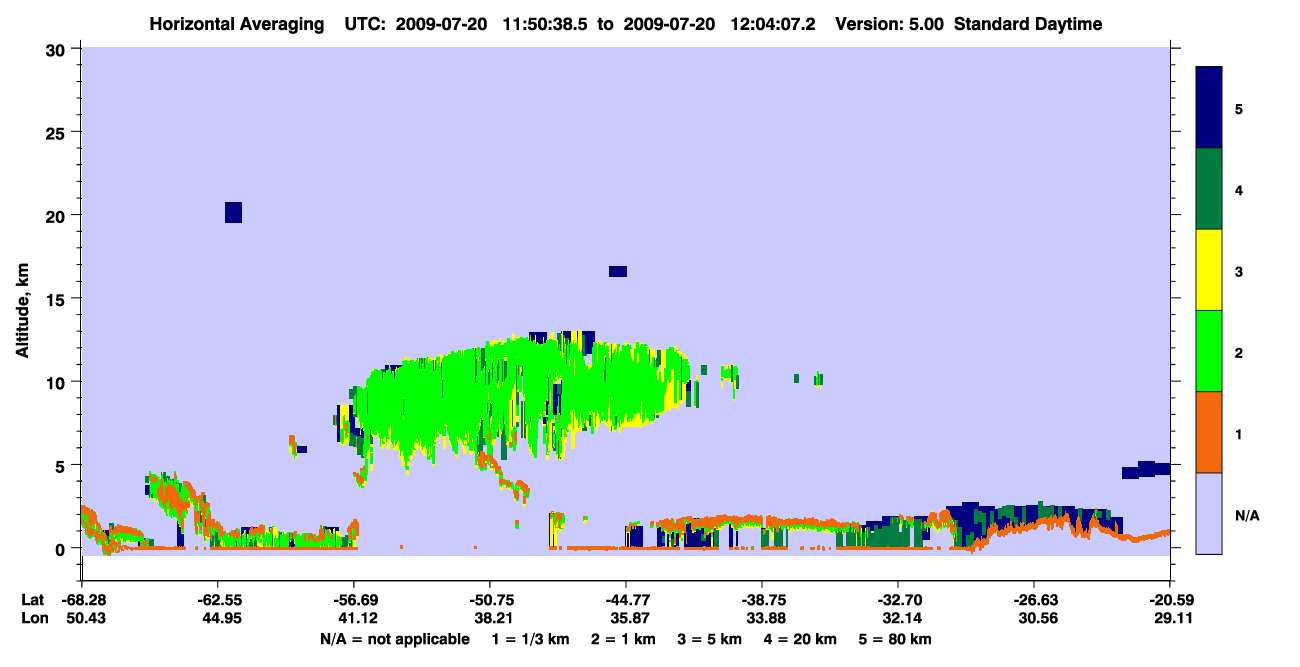1300x667 pixels.
Task: Click the small blue block near 16.5 km
Action: (x=618, y=271)
